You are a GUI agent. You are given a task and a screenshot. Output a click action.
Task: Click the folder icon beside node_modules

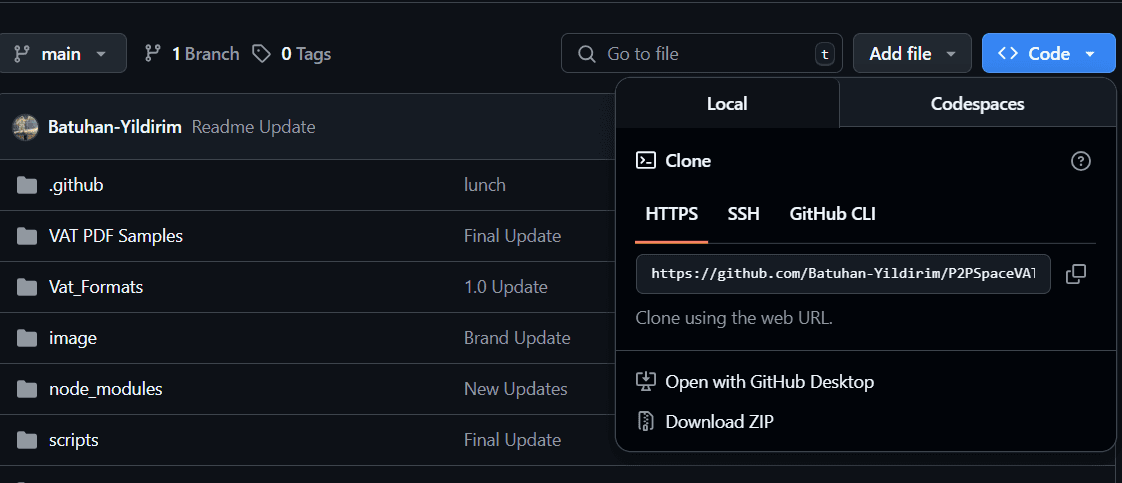point(26,389)
